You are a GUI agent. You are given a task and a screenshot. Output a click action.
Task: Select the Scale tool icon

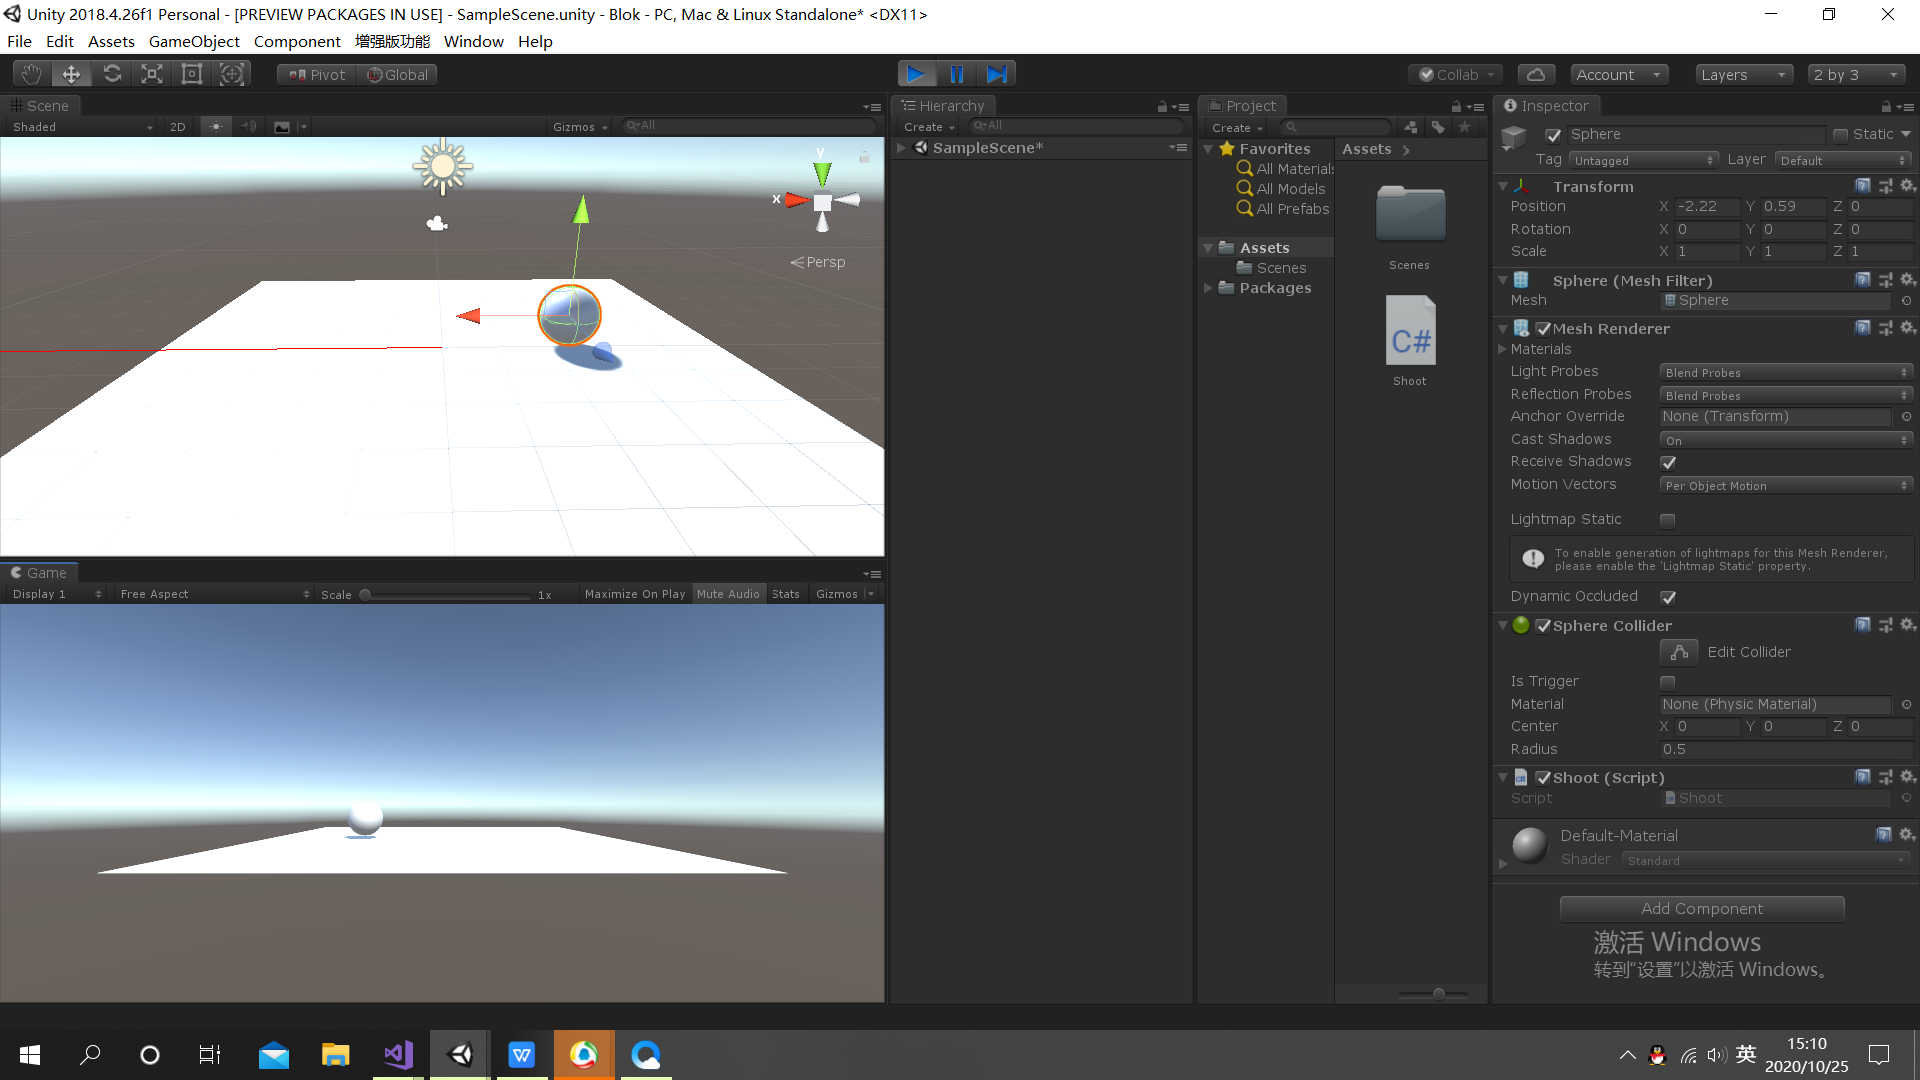click(152, 74)
